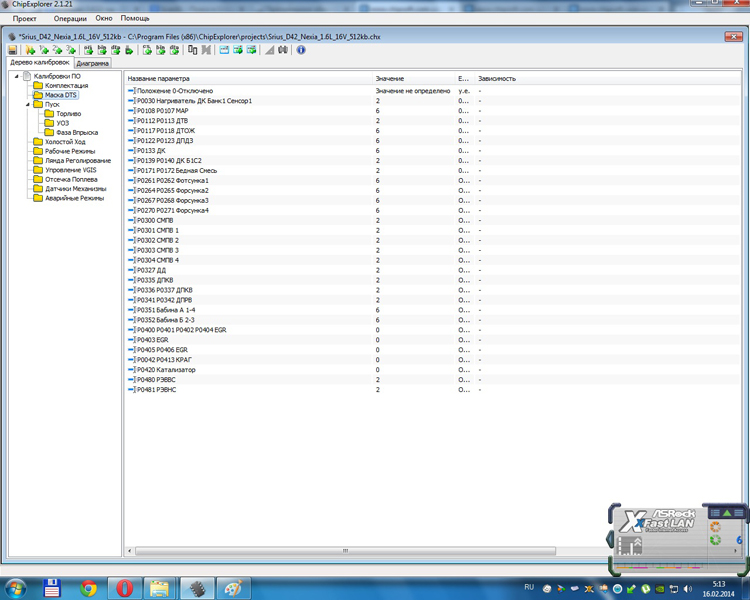The width and height of the screenshot is (750, 600).
Task: Collapse the Калибровки ПО root node
Action: coord(15,76)
